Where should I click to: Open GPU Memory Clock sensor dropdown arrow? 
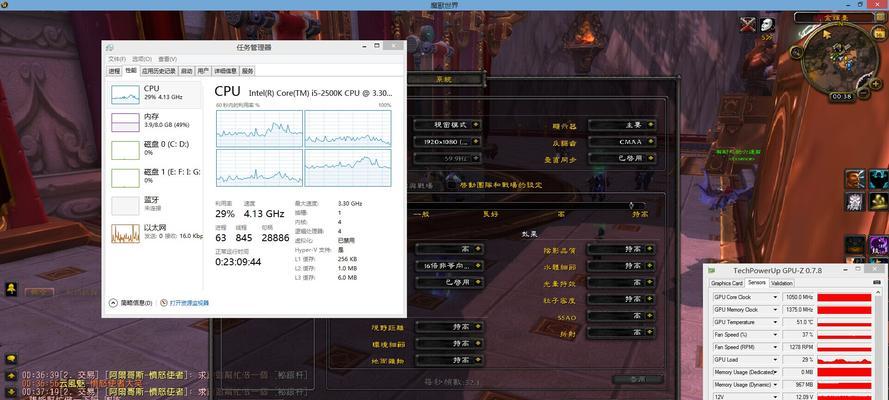coord(775,310)
